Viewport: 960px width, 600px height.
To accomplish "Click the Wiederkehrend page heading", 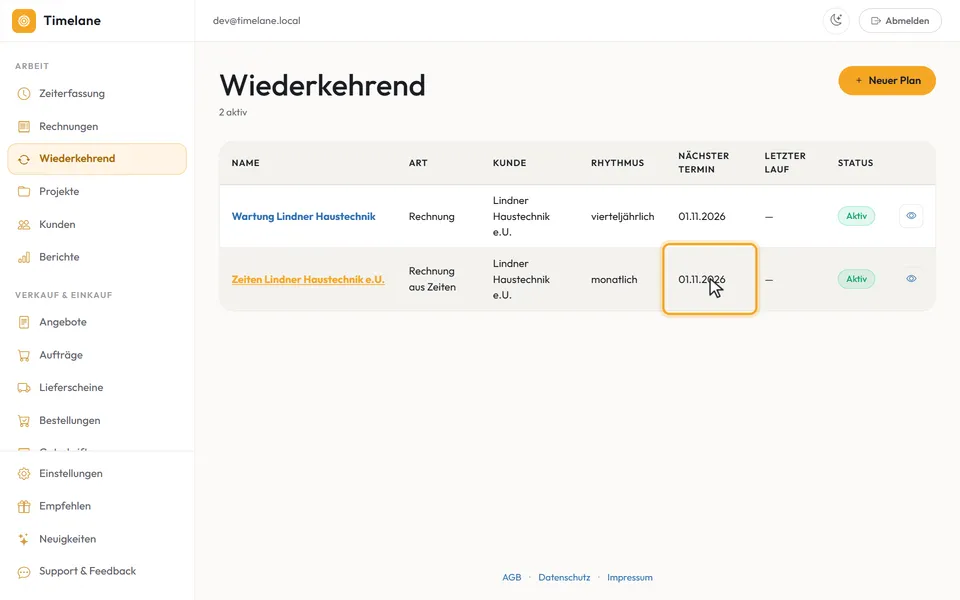I will [323, 85].
